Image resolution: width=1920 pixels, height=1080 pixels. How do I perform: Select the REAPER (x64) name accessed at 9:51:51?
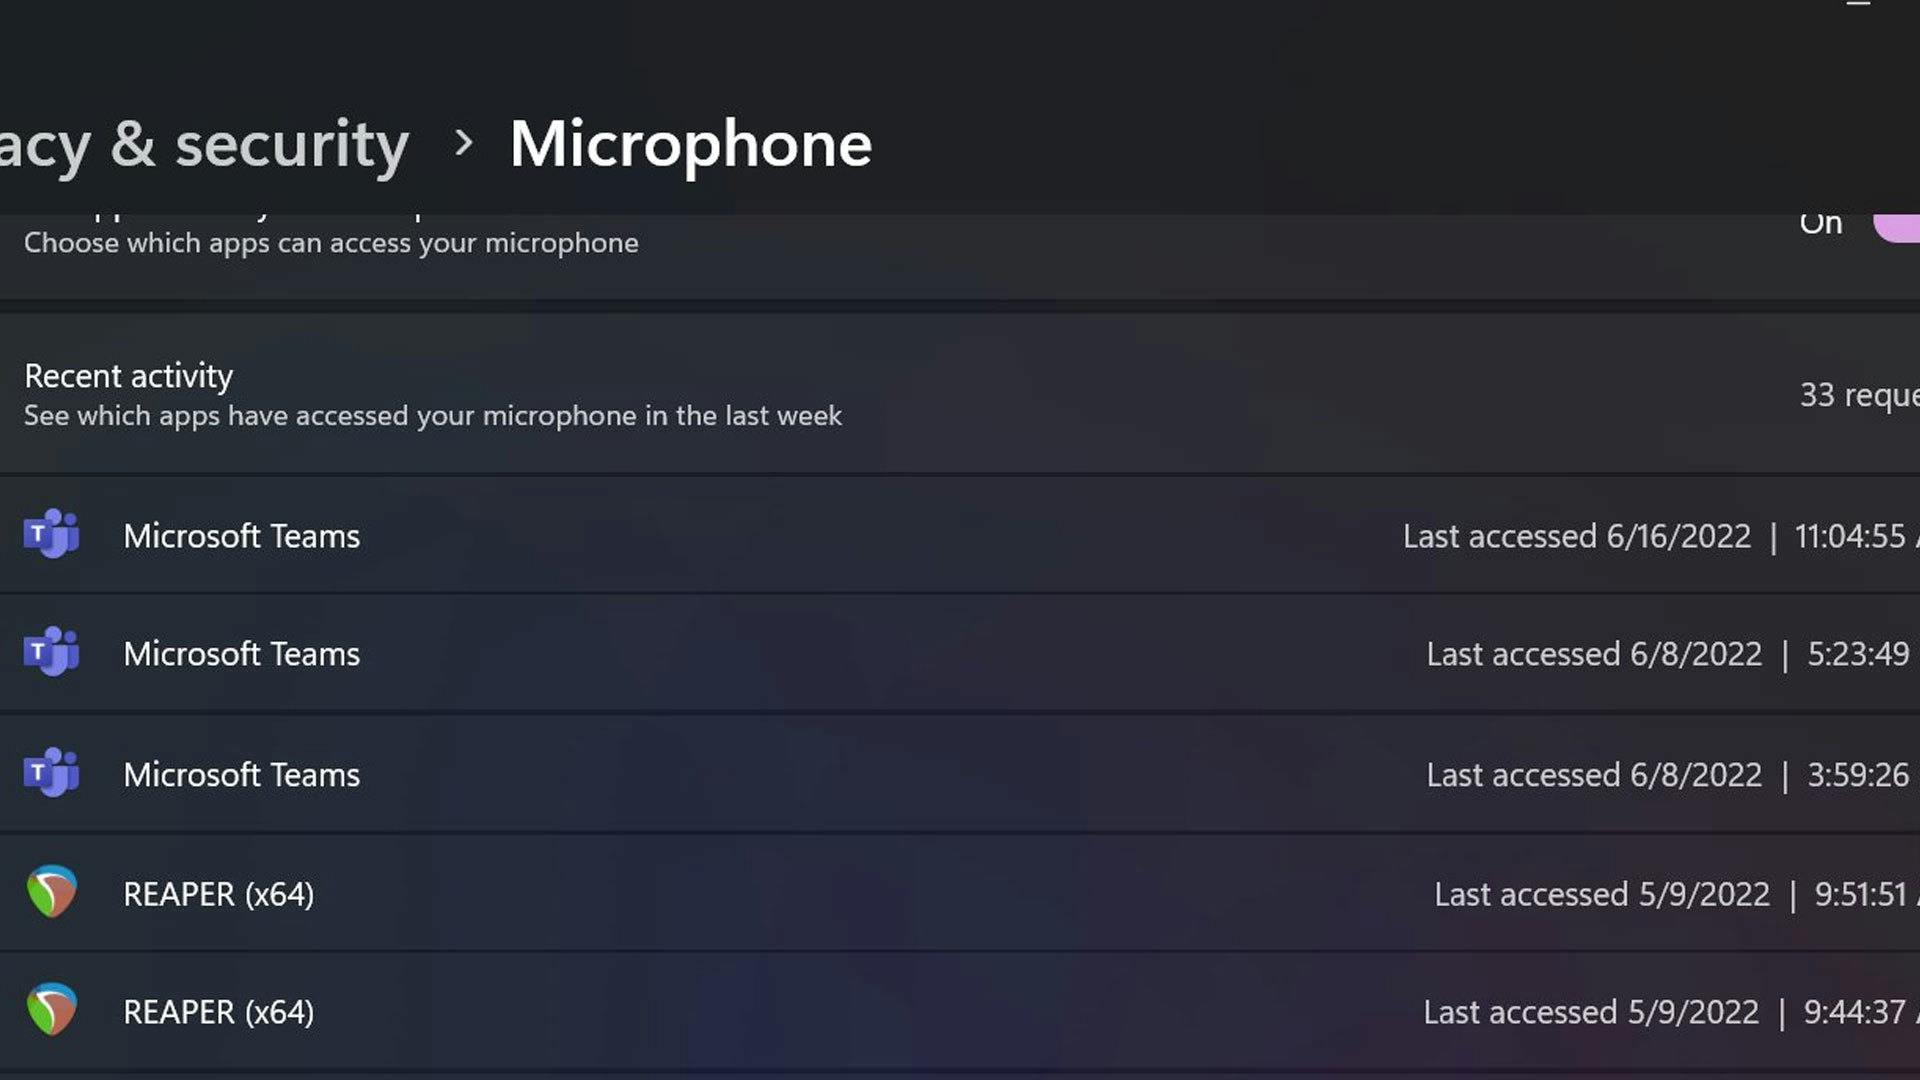(x=218, y=894)
